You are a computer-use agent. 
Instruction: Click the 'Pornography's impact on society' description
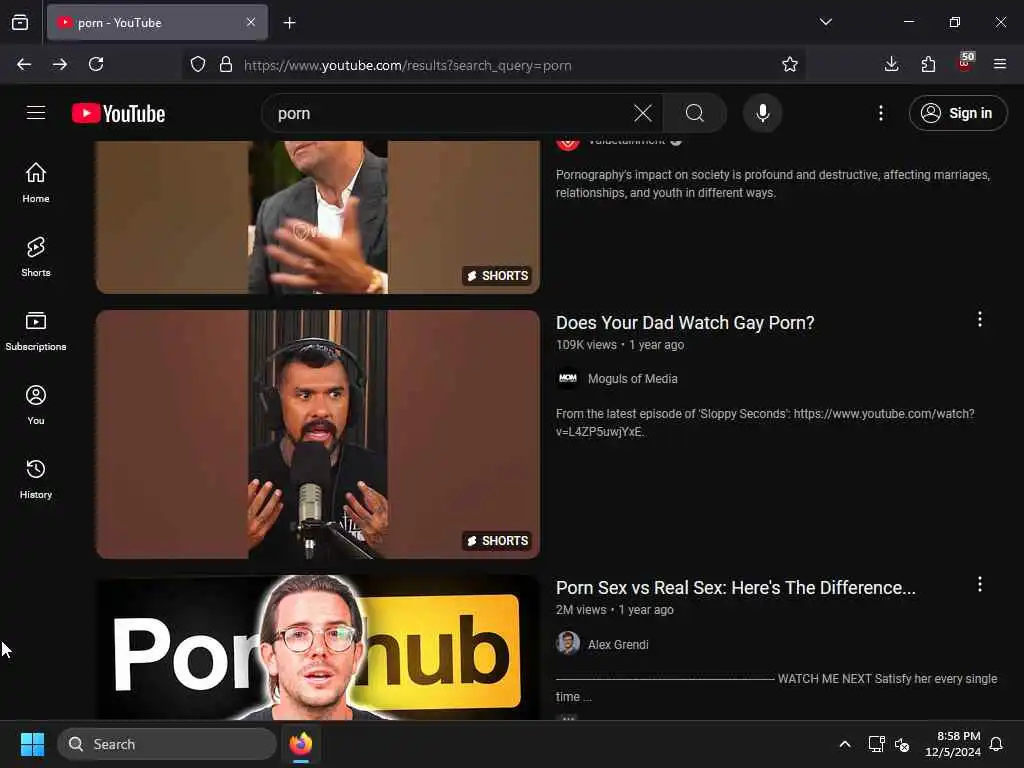[x=773, y=184]
